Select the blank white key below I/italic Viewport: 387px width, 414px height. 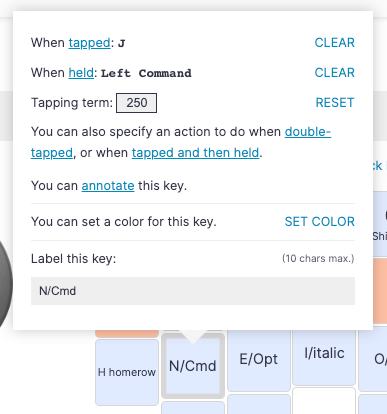click(x=324, y=401)
